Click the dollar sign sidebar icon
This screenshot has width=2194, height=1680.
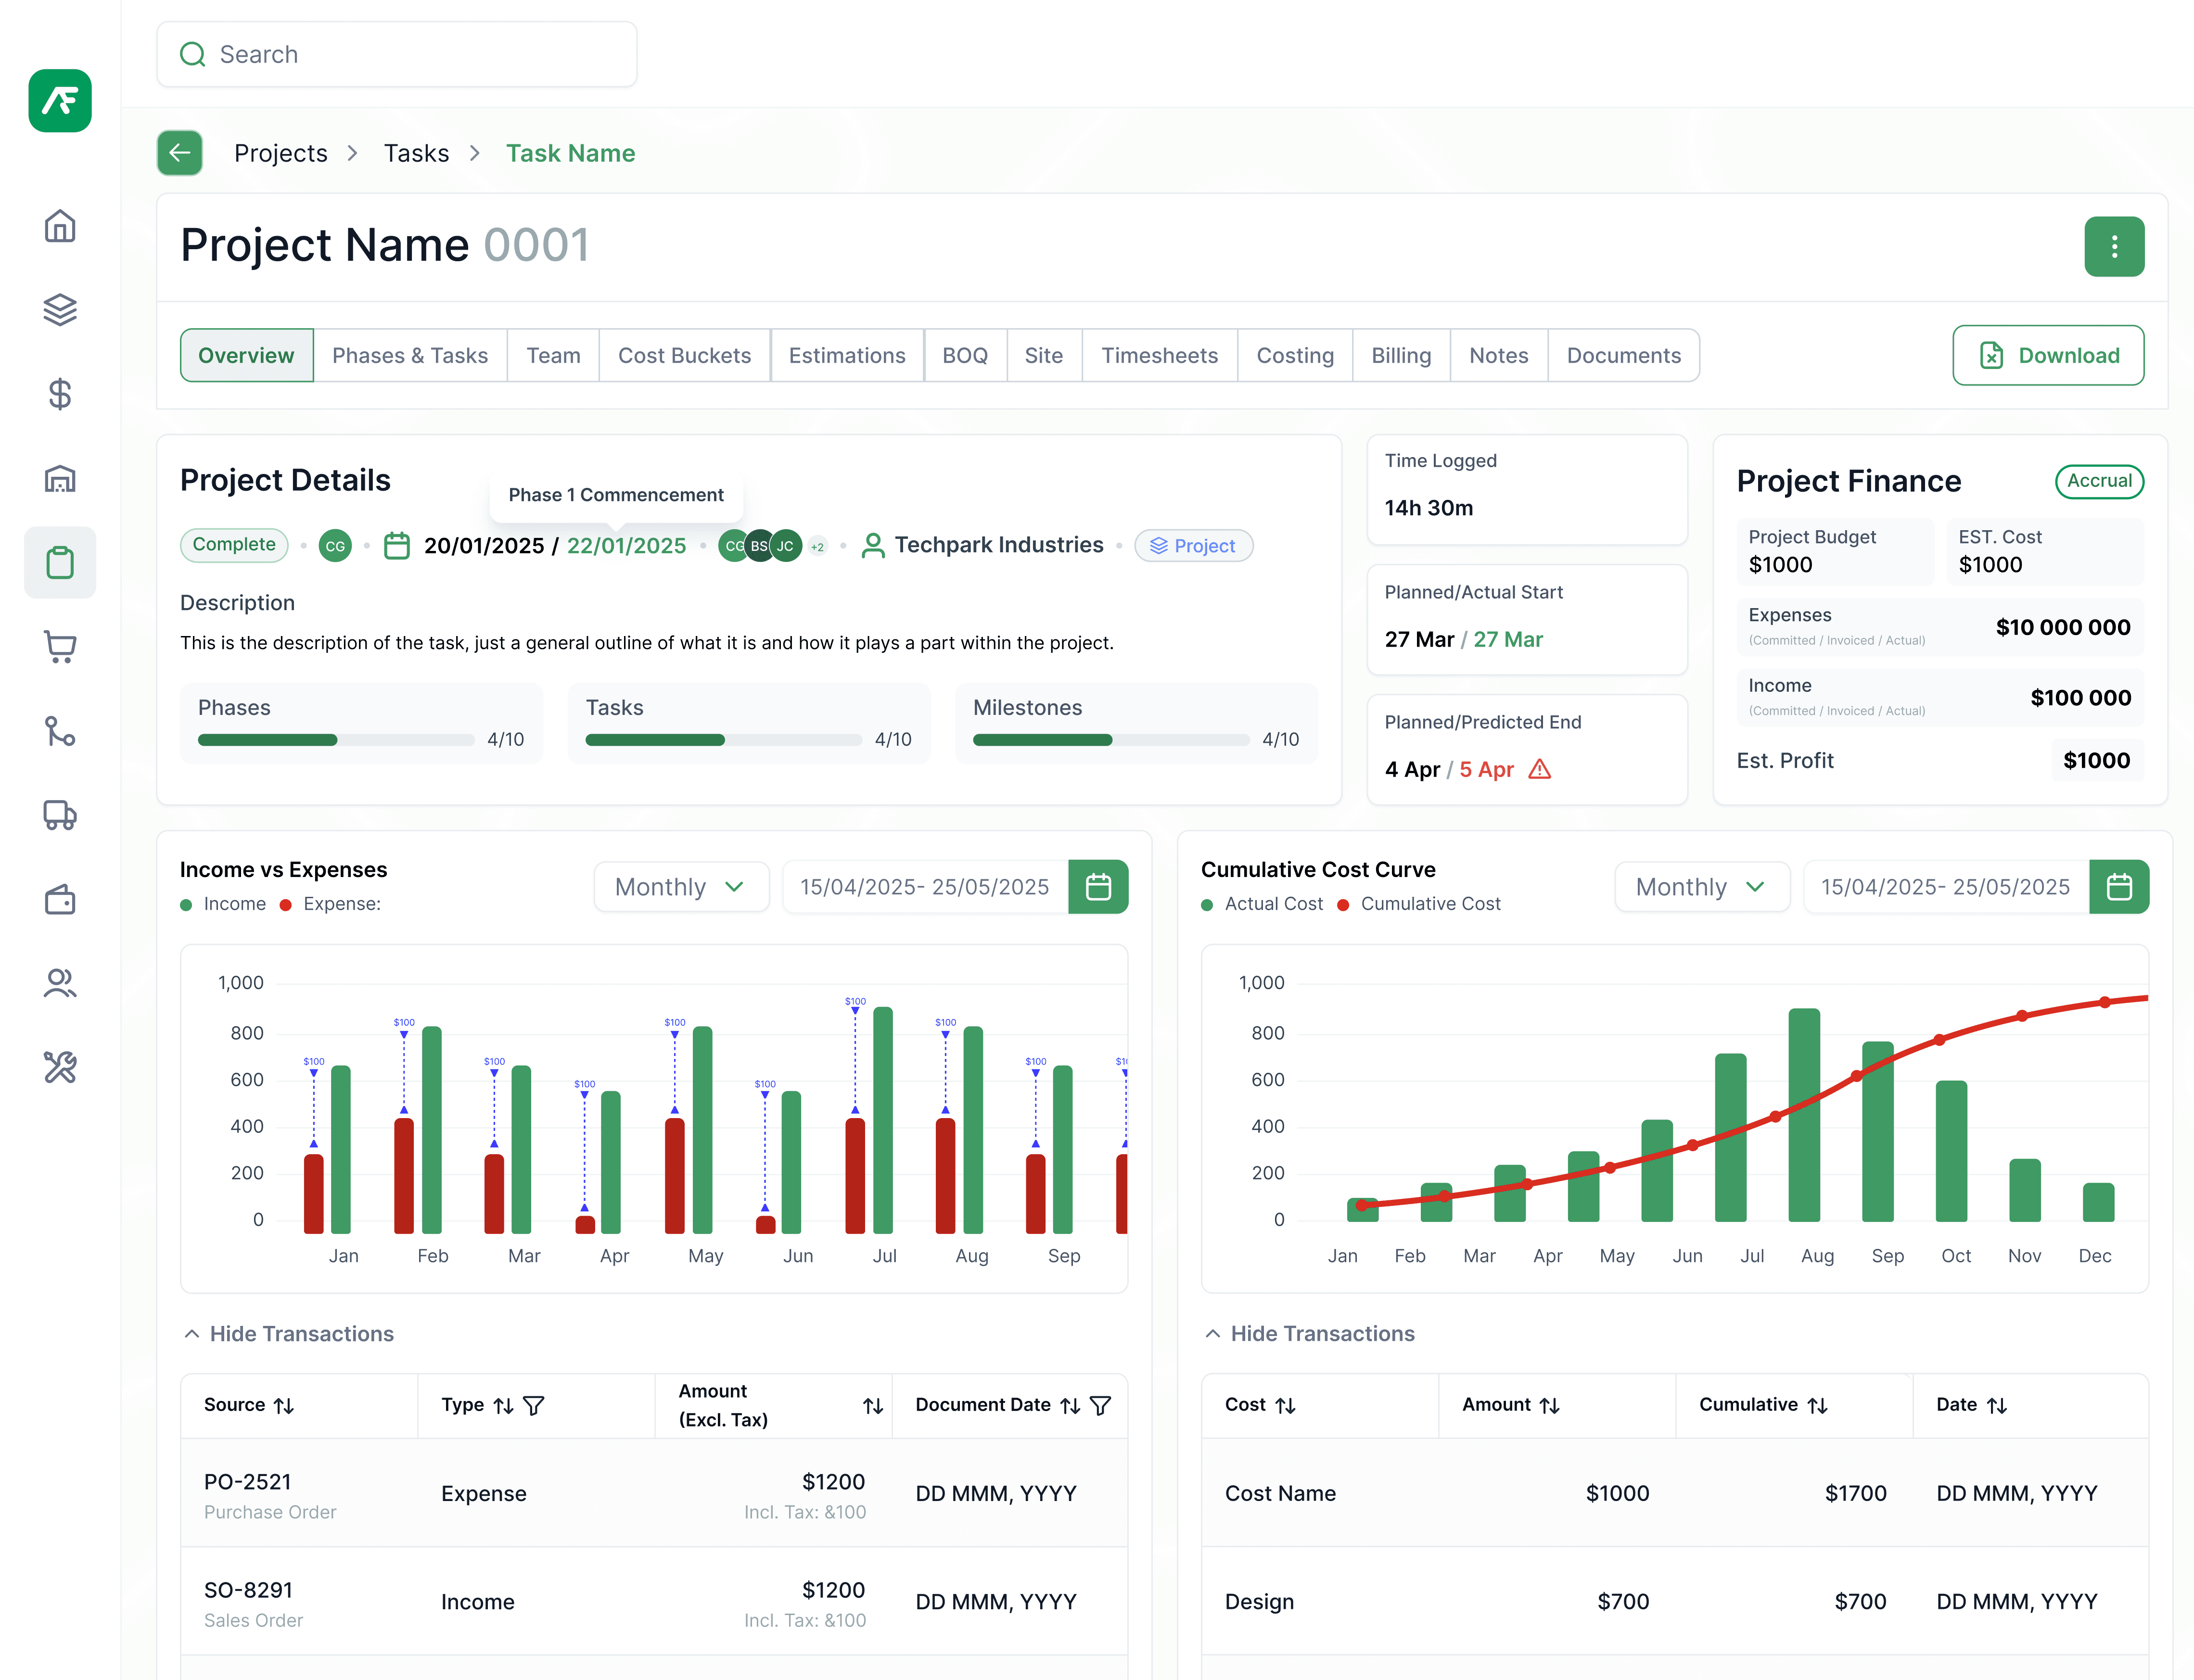pyautogui.click(x=60, y=394)
